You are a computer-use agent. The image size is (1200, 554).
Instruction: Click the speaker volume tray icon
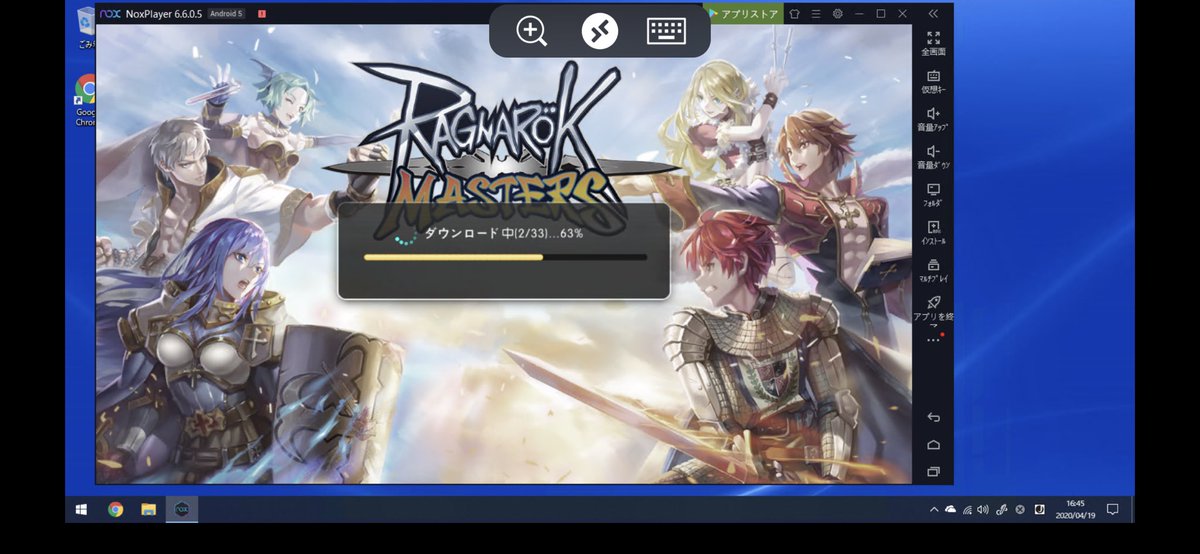pos(984,509)
